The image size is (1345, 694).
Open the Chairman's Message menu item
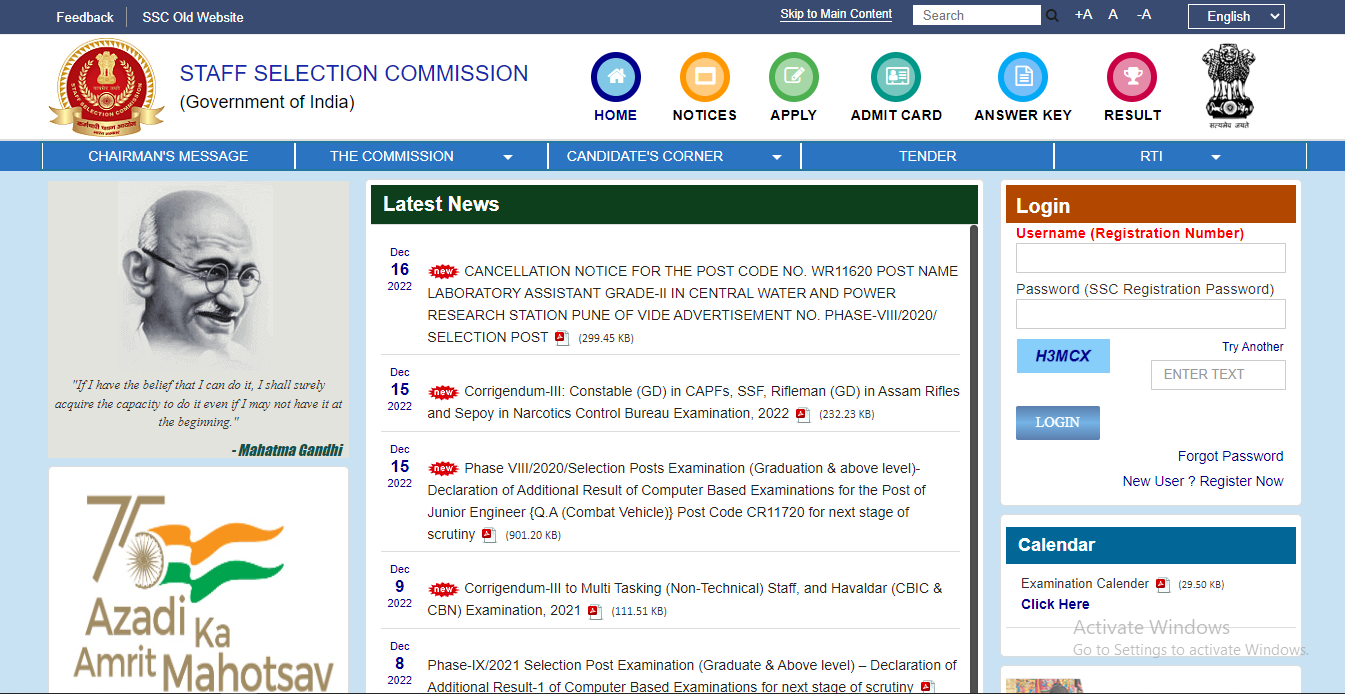tap(168, 156)
